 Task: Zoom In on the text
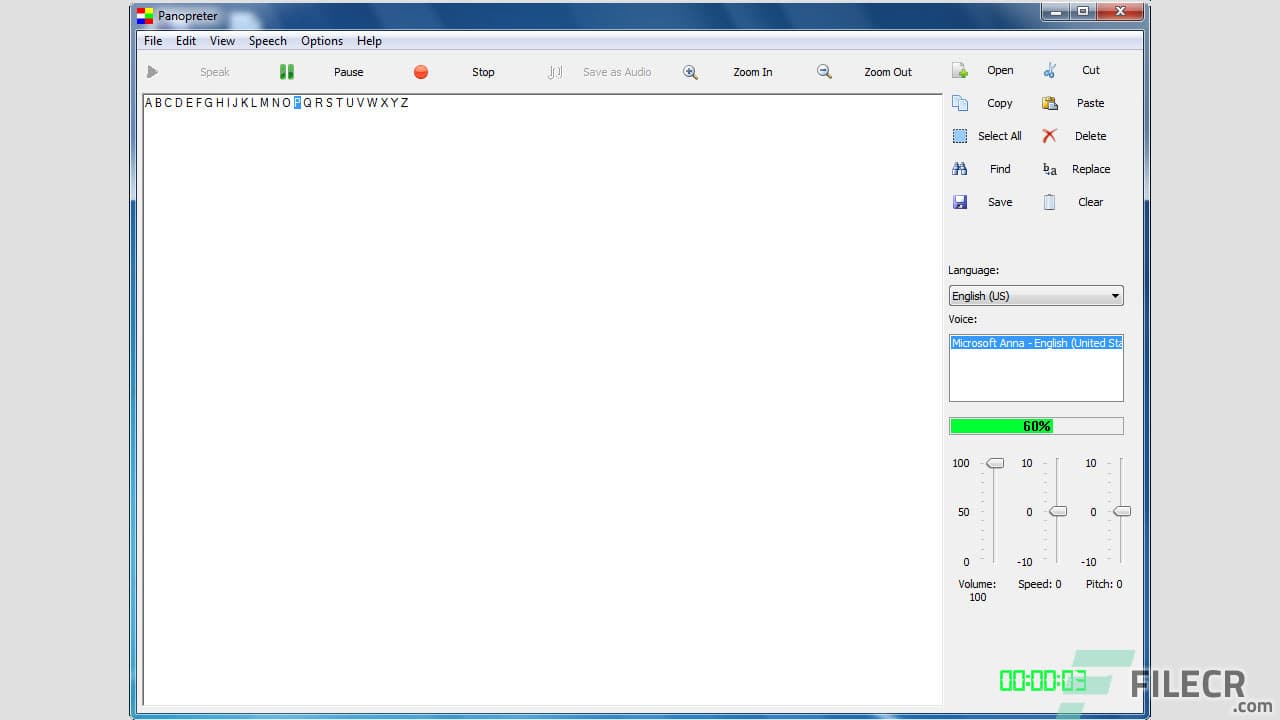(x=690, y=71)
